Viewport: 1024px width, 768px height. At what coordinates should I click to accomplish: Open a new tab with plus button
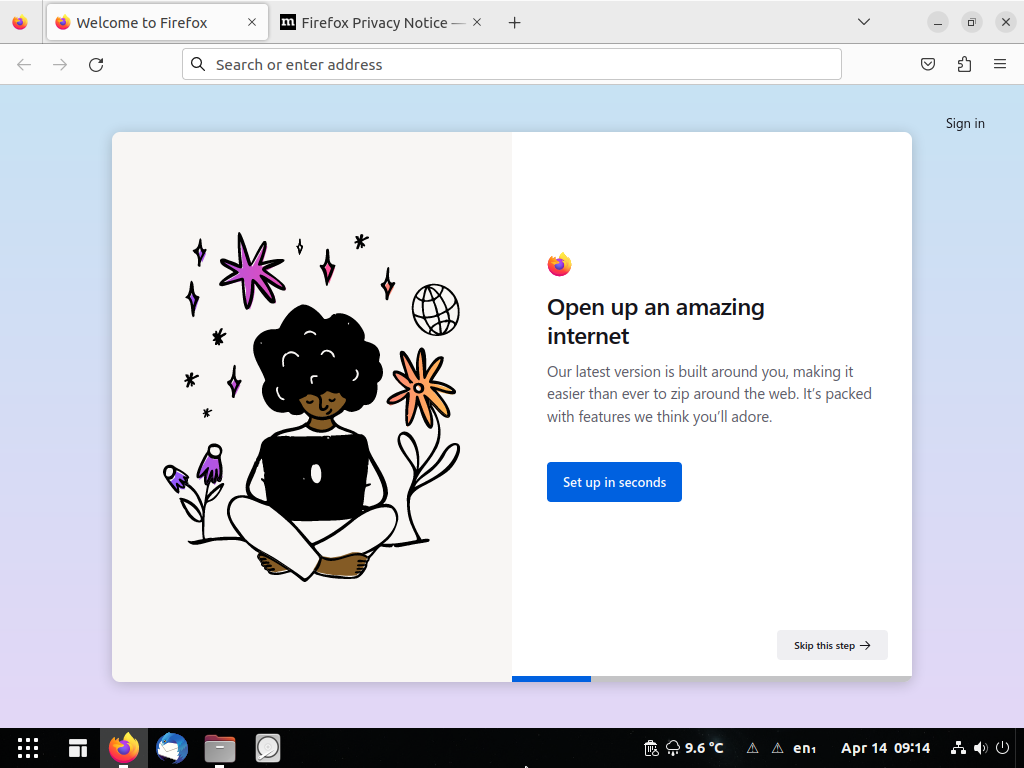(x=515, y=23)
